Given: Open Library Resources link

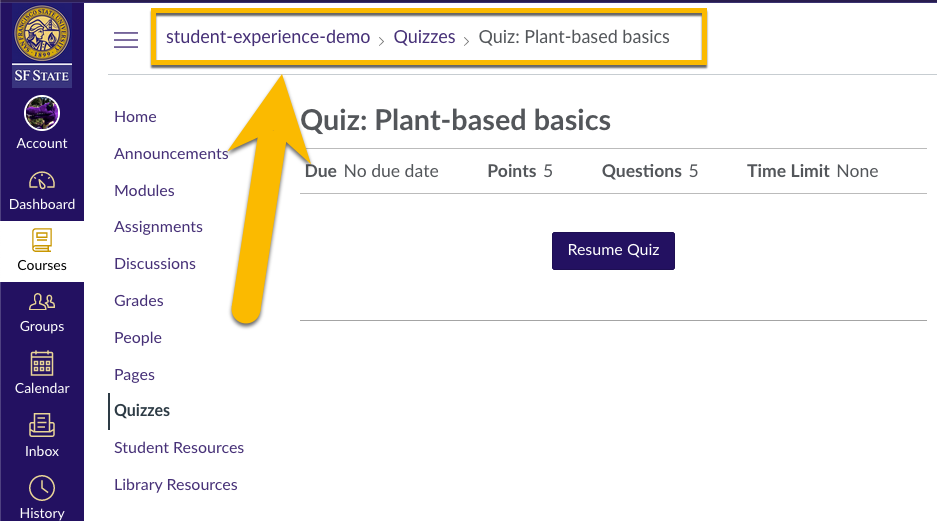Looking at the screenshot, I should [x=176, y=485].
